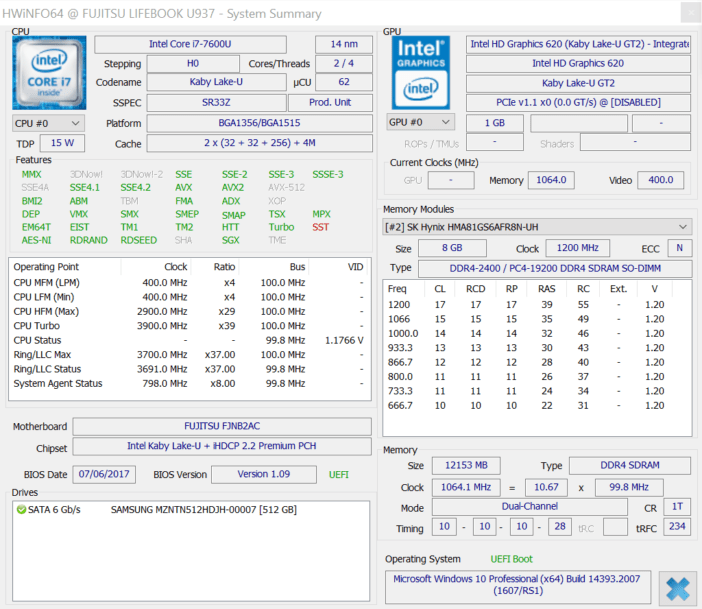Click the ECC N field
Screen dimensions: 702x609
pos(680,248)
